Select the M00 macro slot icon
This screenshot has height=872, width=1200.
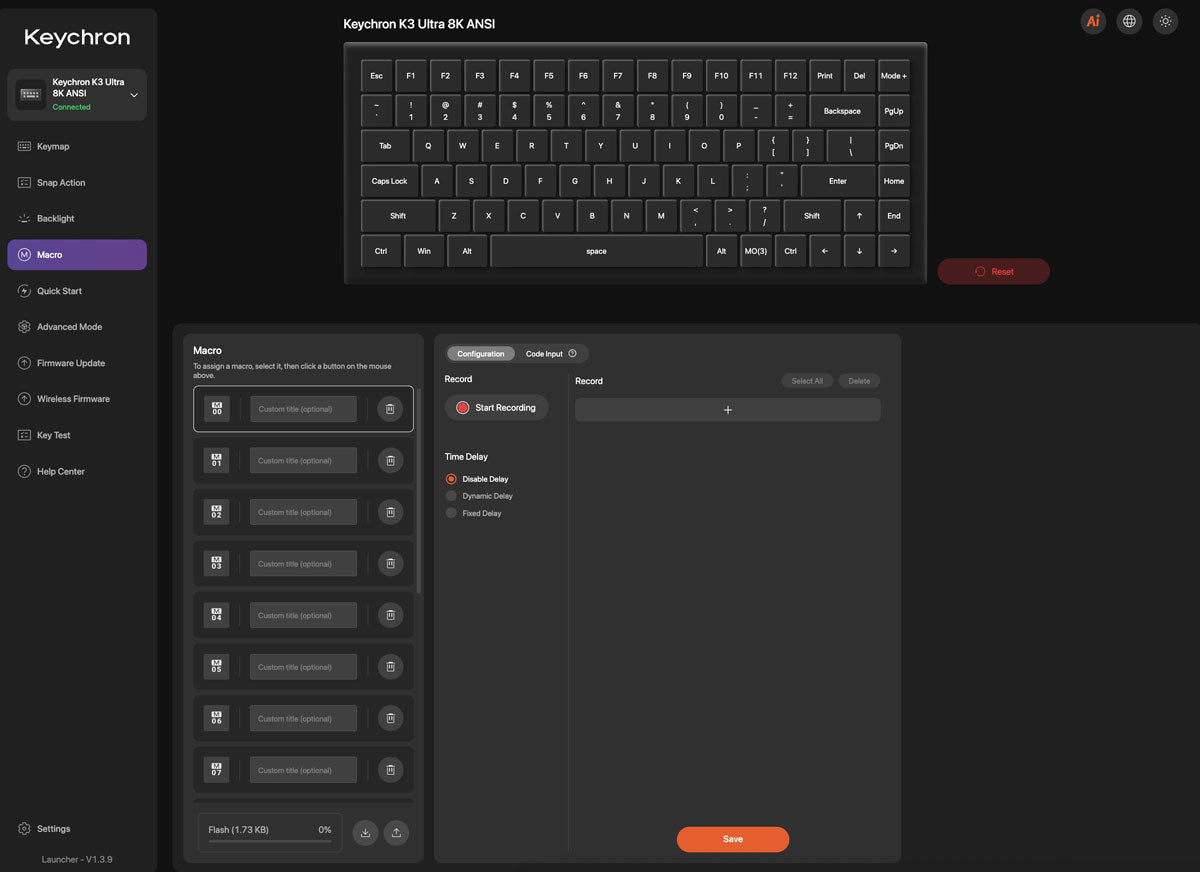point(217,408)
